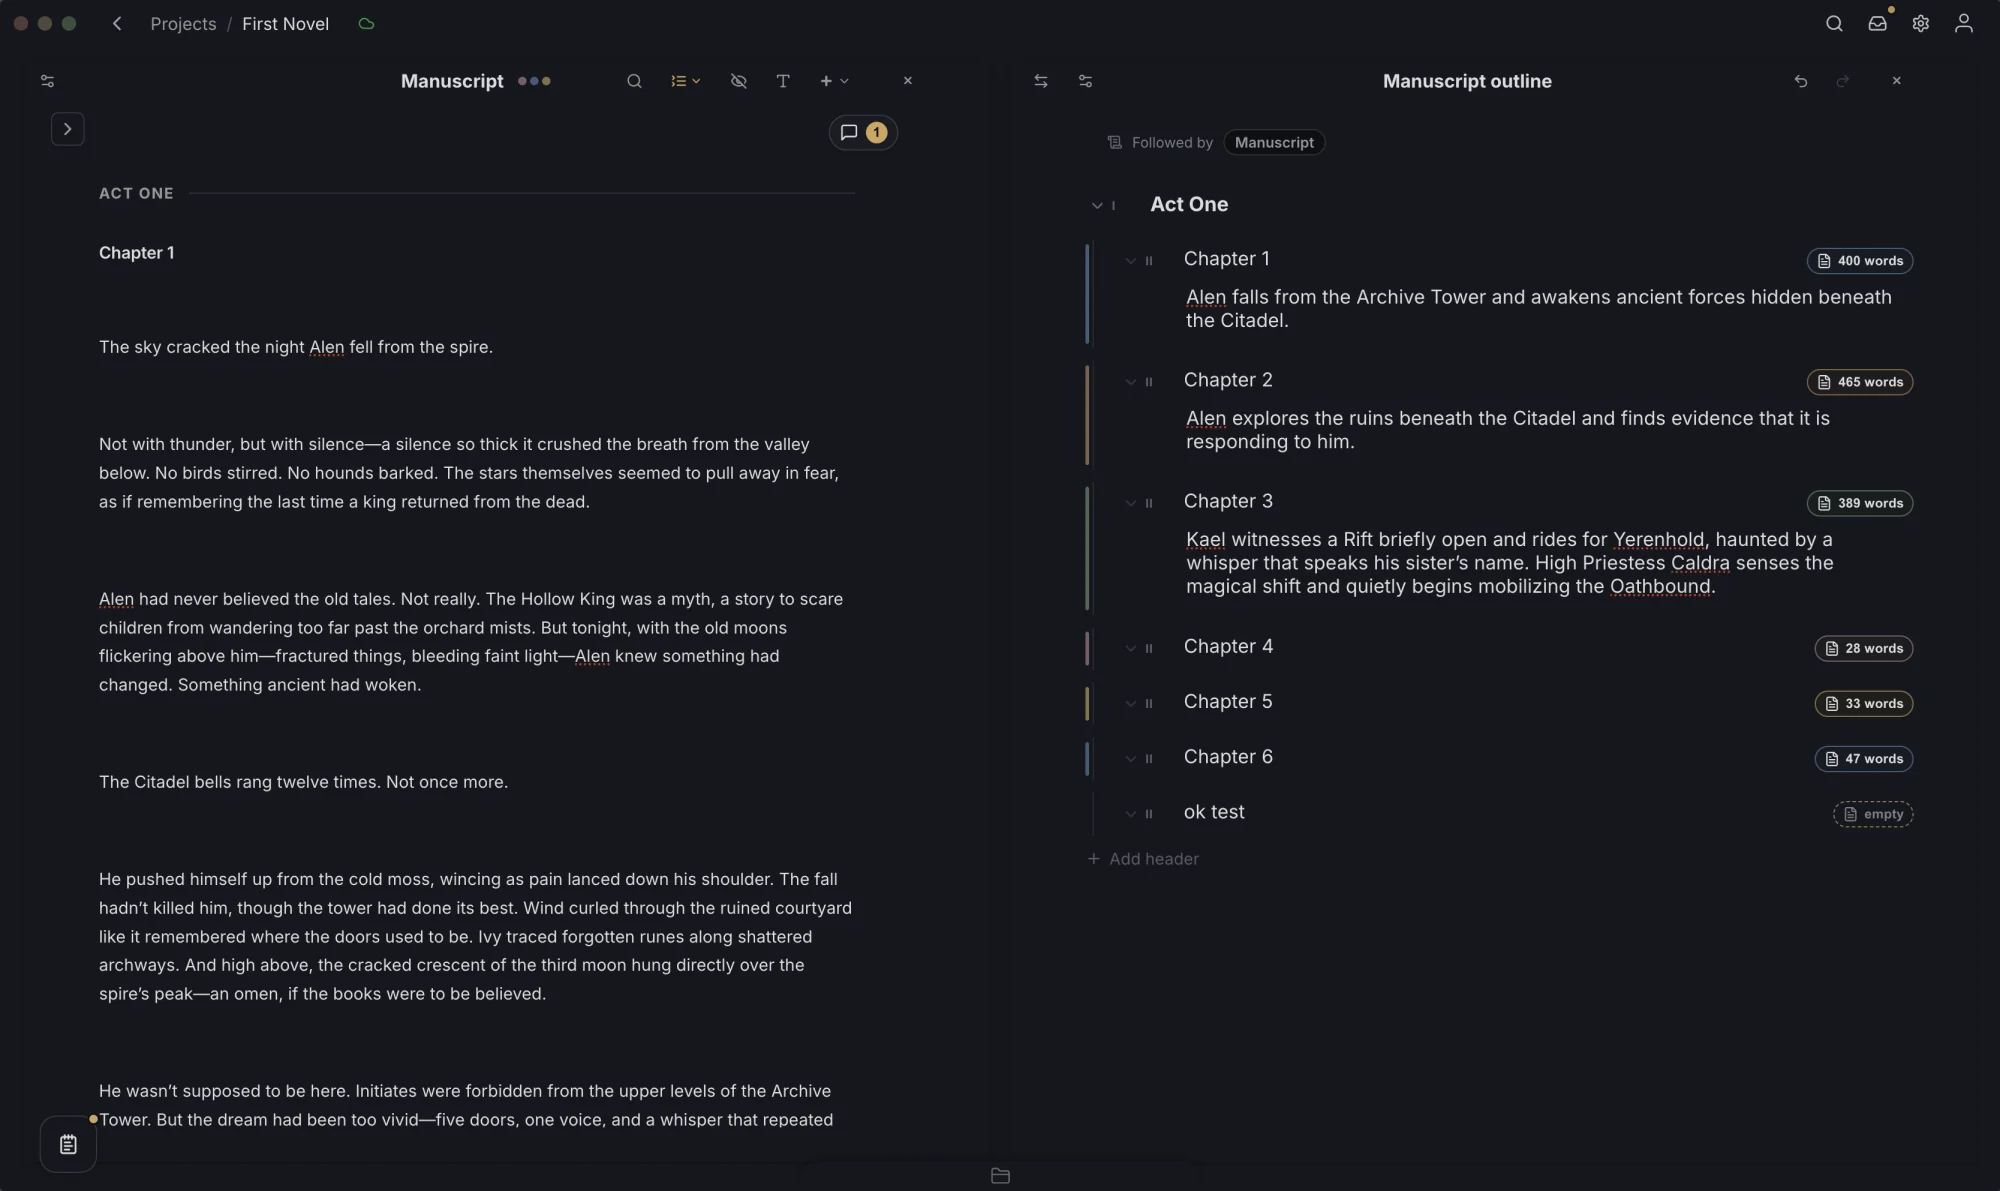Open the outline panel settings sliders icon
Screen dimensions: 2000x1191
pyautogui.click(x=1086, y=81)
